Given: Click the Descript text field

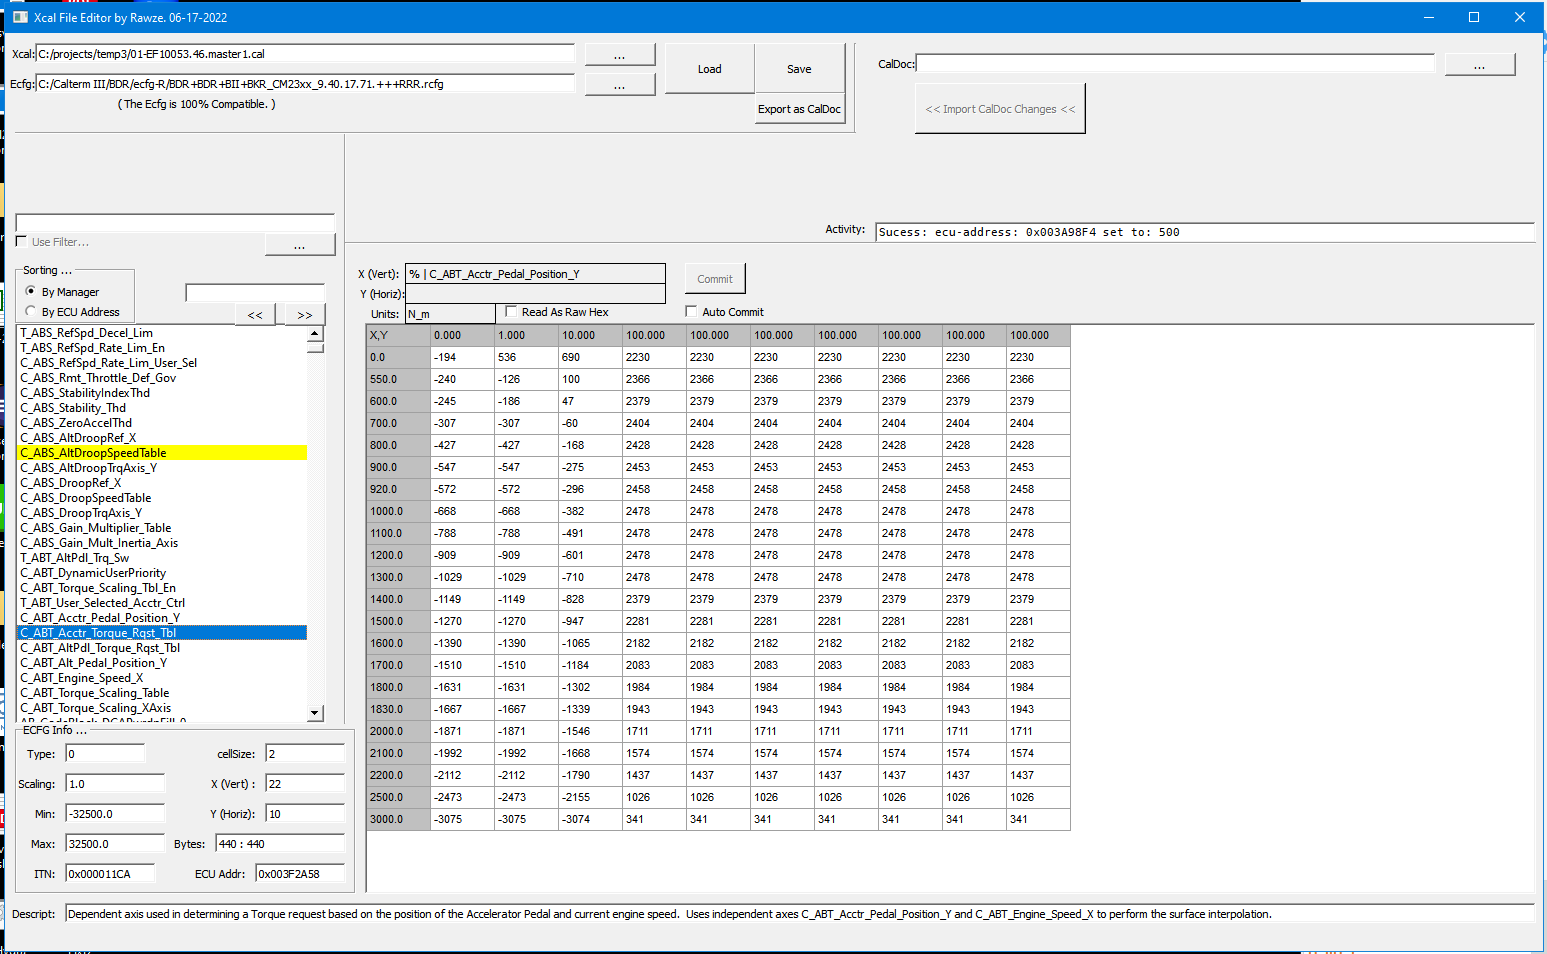Looking at the screenshot, I should pyautogui.click(x=800, y=913).
